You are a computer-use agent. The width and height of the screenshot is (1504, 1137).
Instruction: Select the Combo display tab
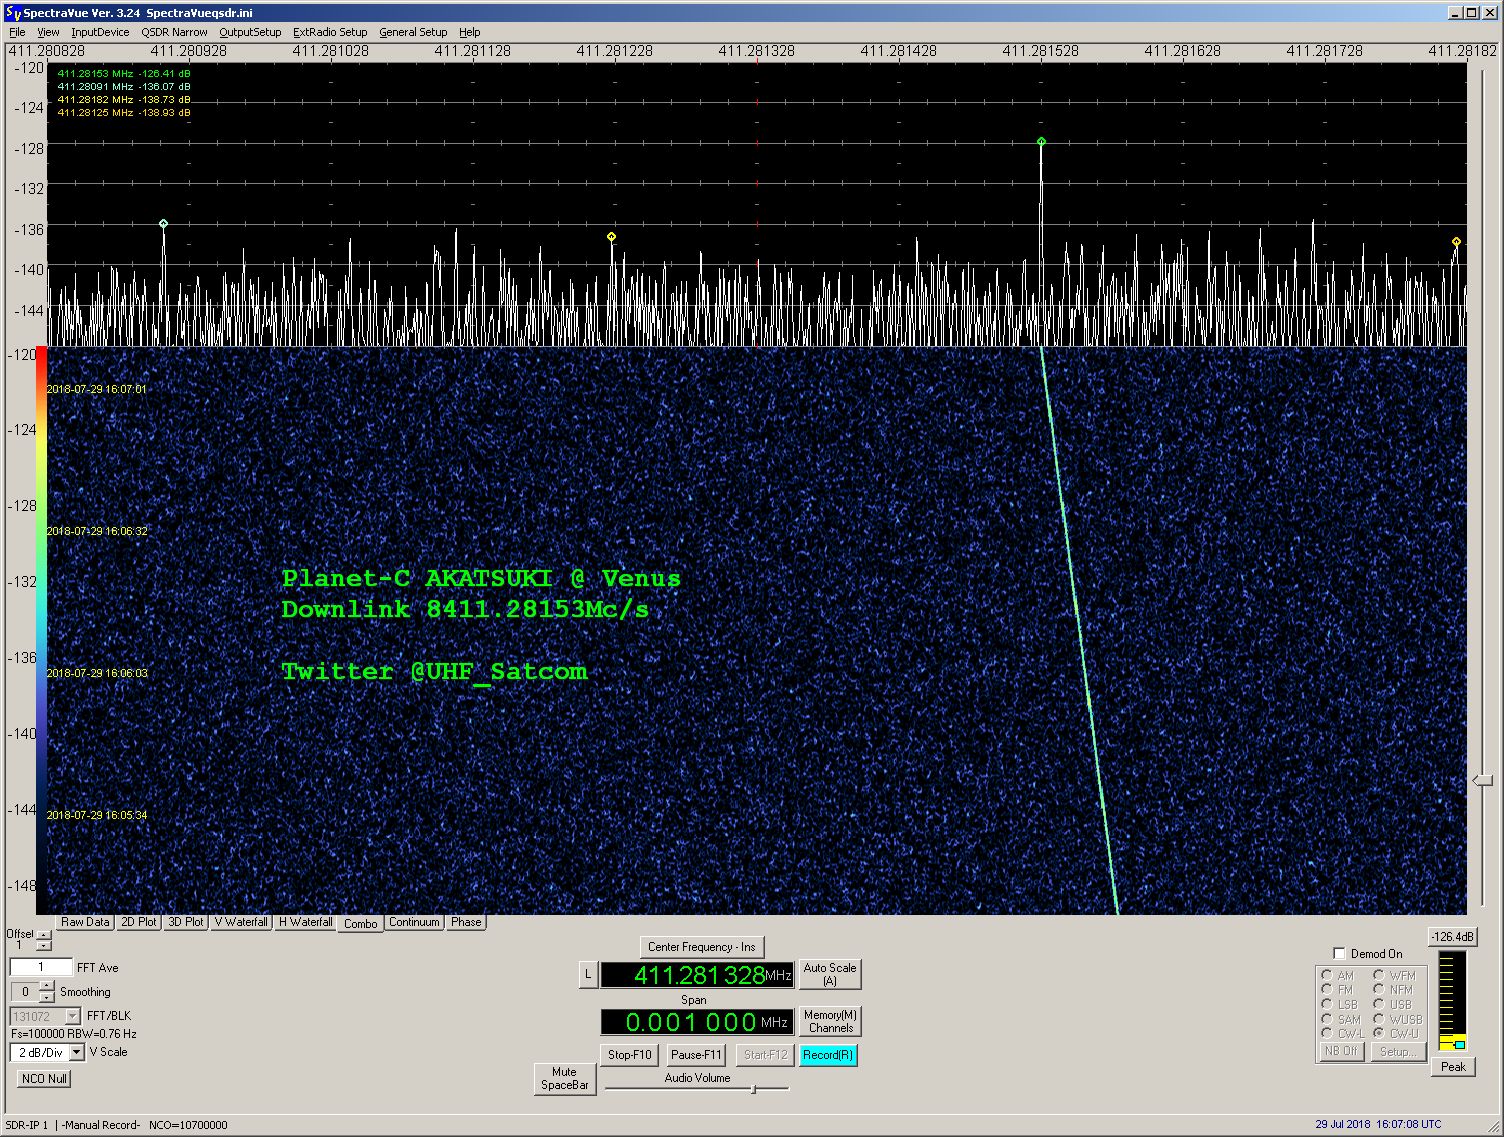[x=361, y=923]
